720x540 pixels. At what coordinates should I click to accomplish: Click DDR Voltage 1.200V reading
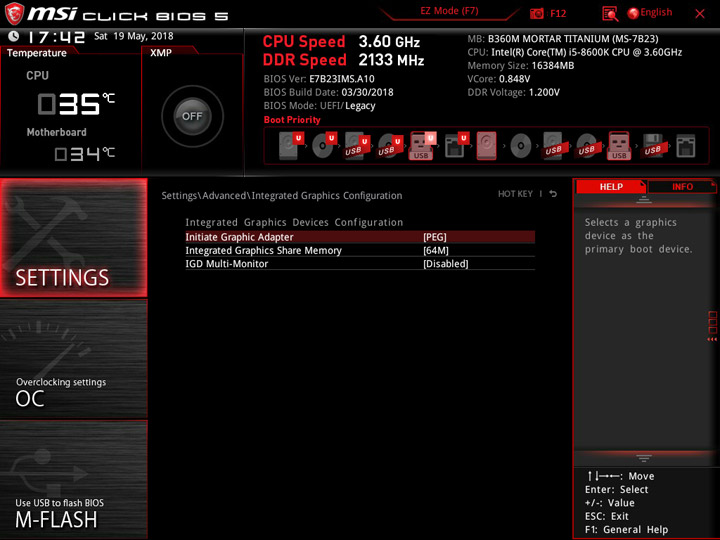[513, 92]
